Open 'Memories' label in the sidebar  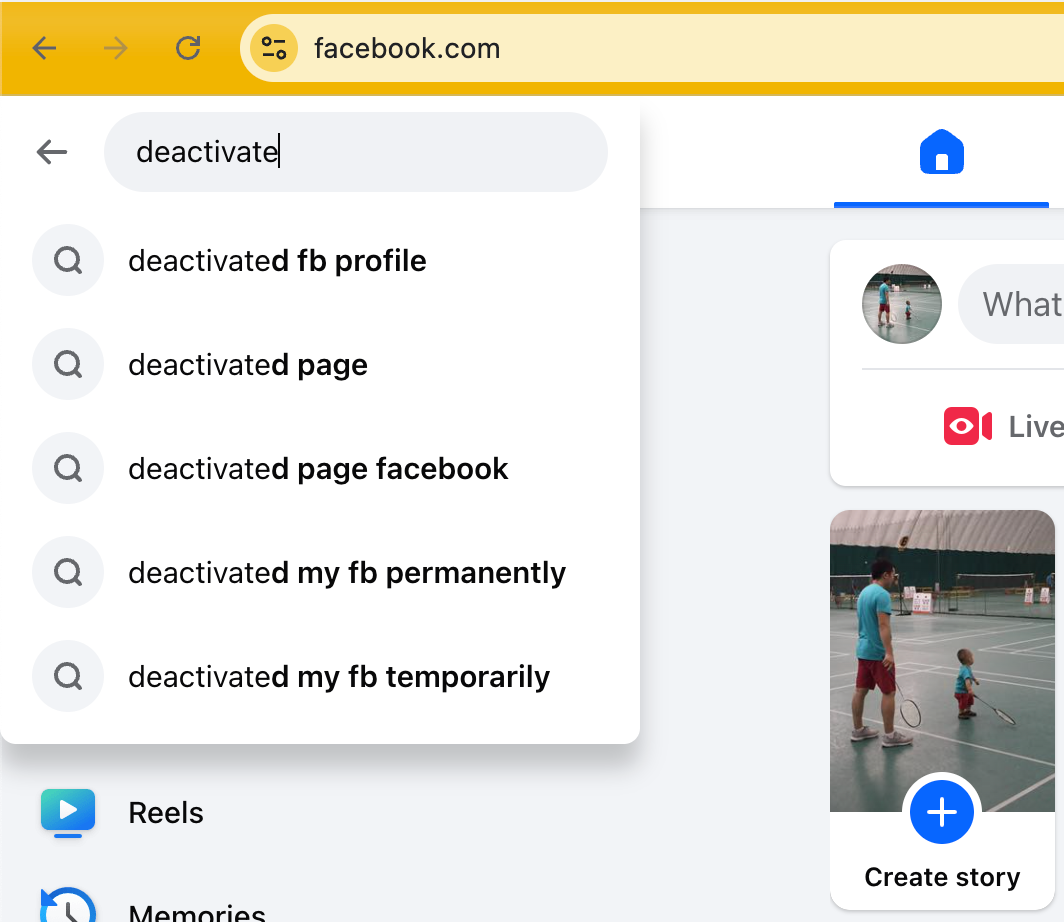pyautogui.click(x=197, y=912)
